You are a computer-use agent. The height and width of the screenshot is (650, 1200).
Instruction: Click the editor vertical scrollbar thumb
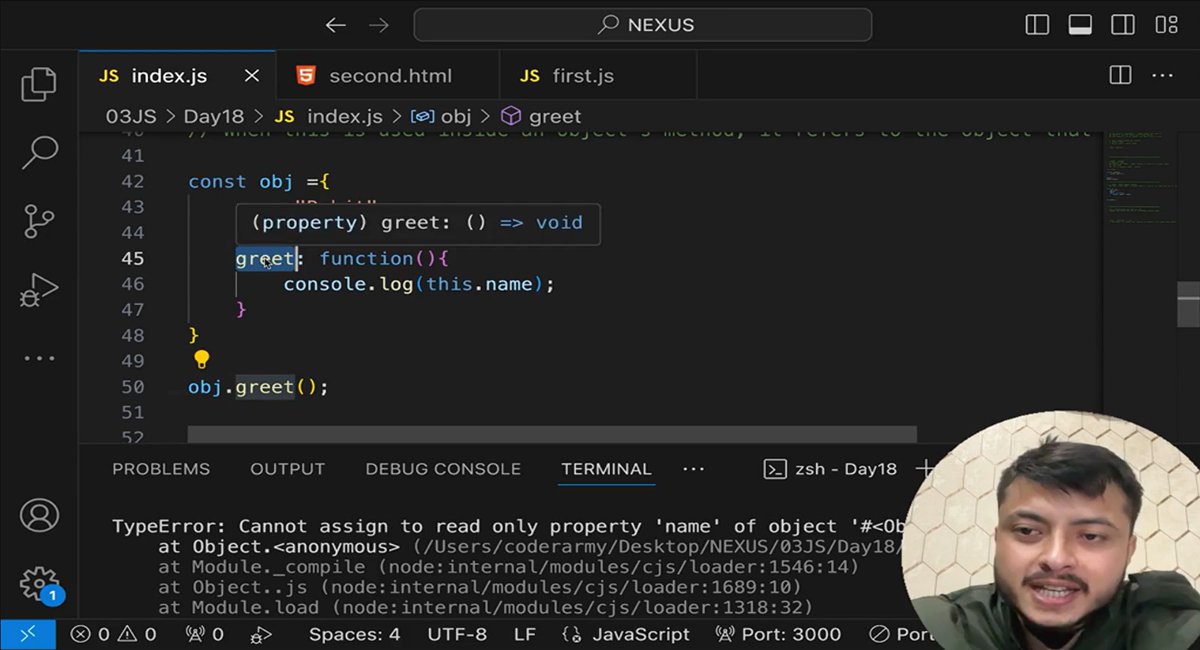pos(1188,306)
